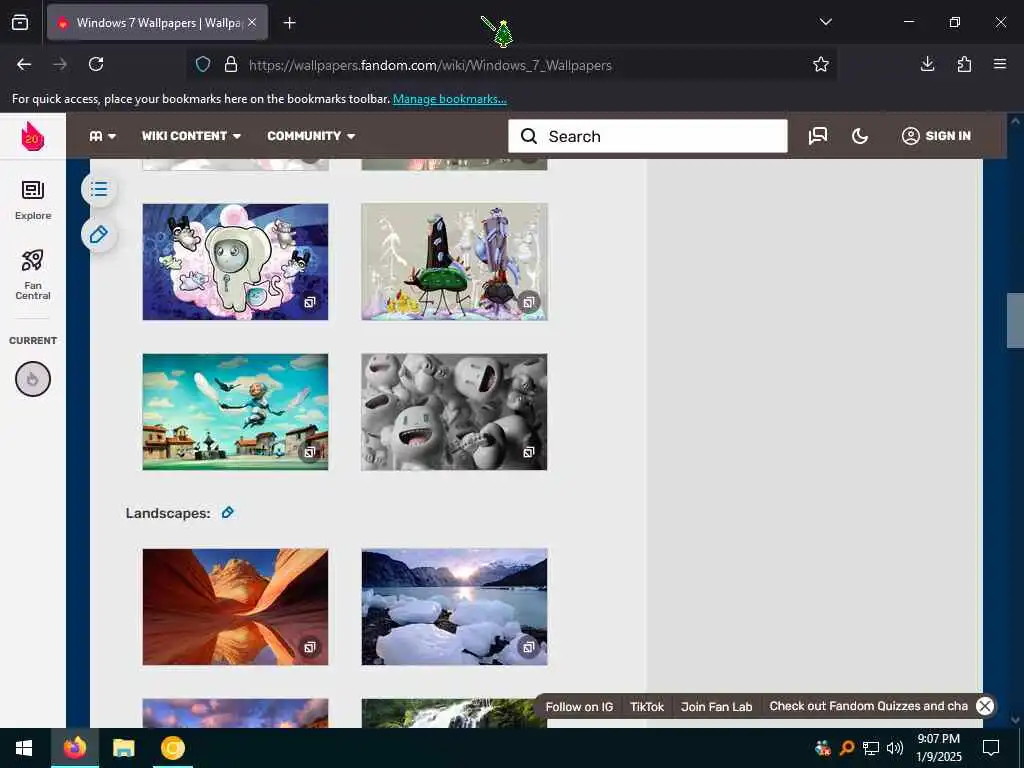Click the TikTok link in bottom bar
This screenshot has height=768, width=1024.
647,707
